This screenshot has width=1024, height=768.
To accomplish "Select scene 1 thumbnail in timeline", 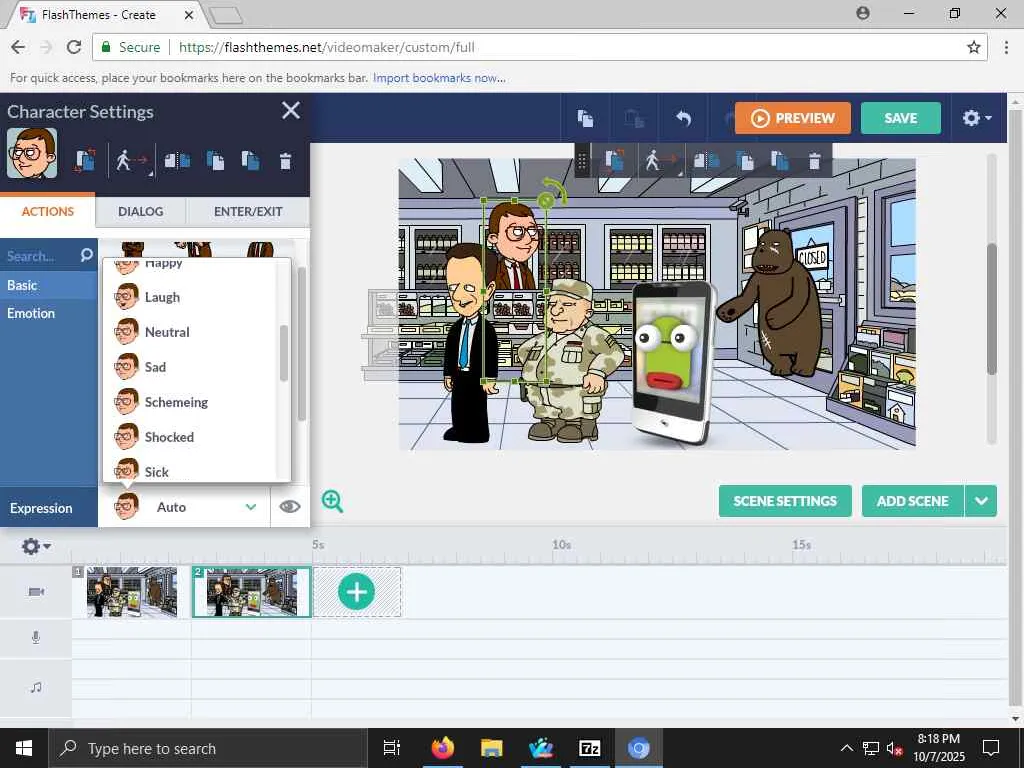I will point(132,592).
